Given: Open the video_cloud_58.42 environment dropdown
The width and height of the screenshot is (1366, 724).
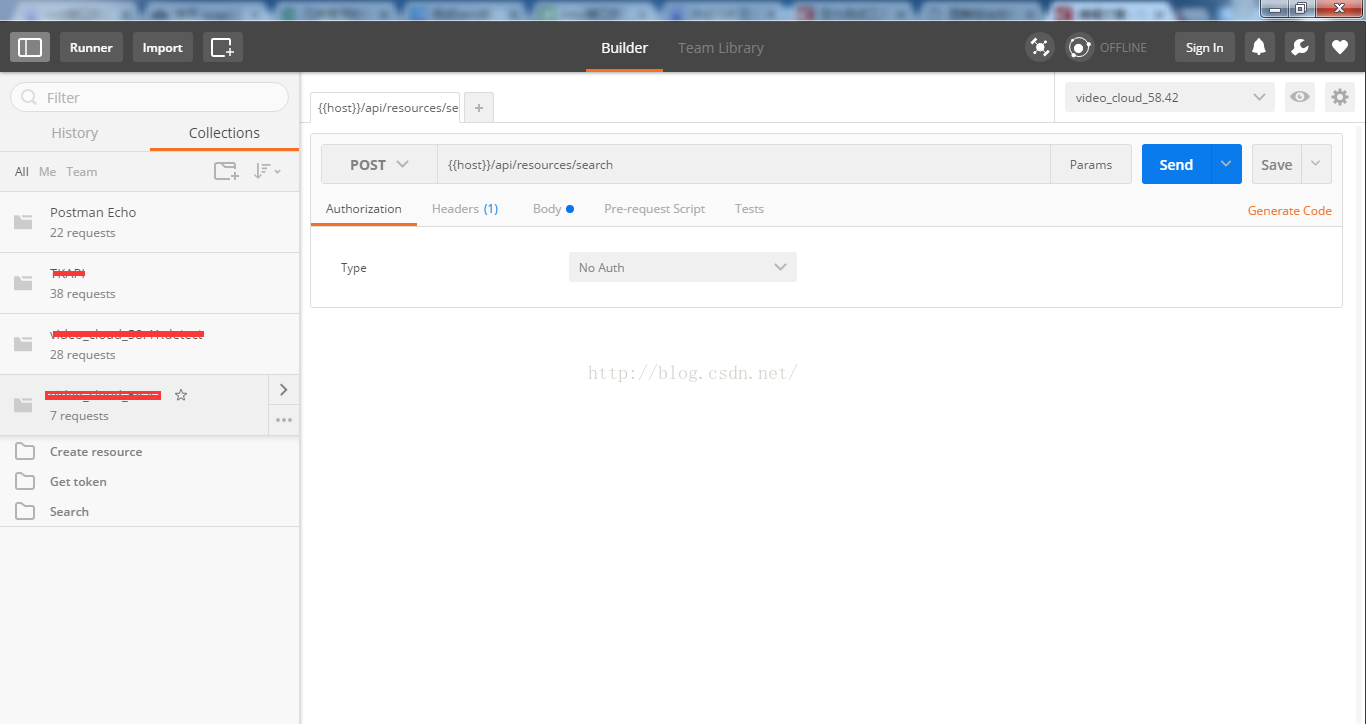Looking at the screenshot, I should [x=1169, y=97].
